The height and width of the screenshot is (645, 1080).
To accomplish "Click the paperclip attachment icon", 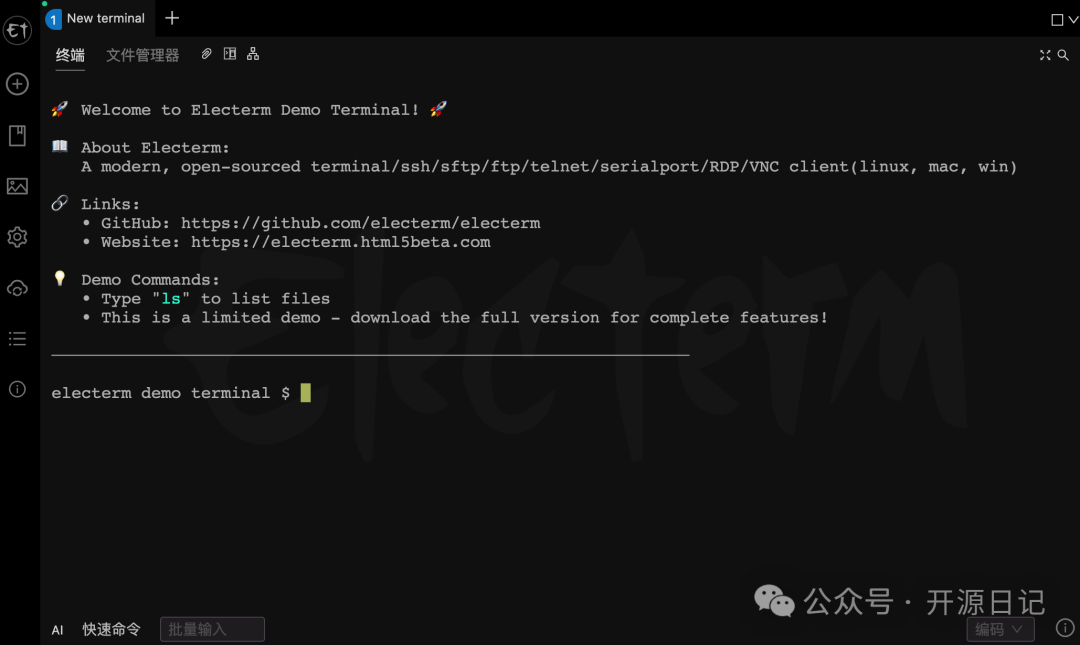I will [206, 54].
